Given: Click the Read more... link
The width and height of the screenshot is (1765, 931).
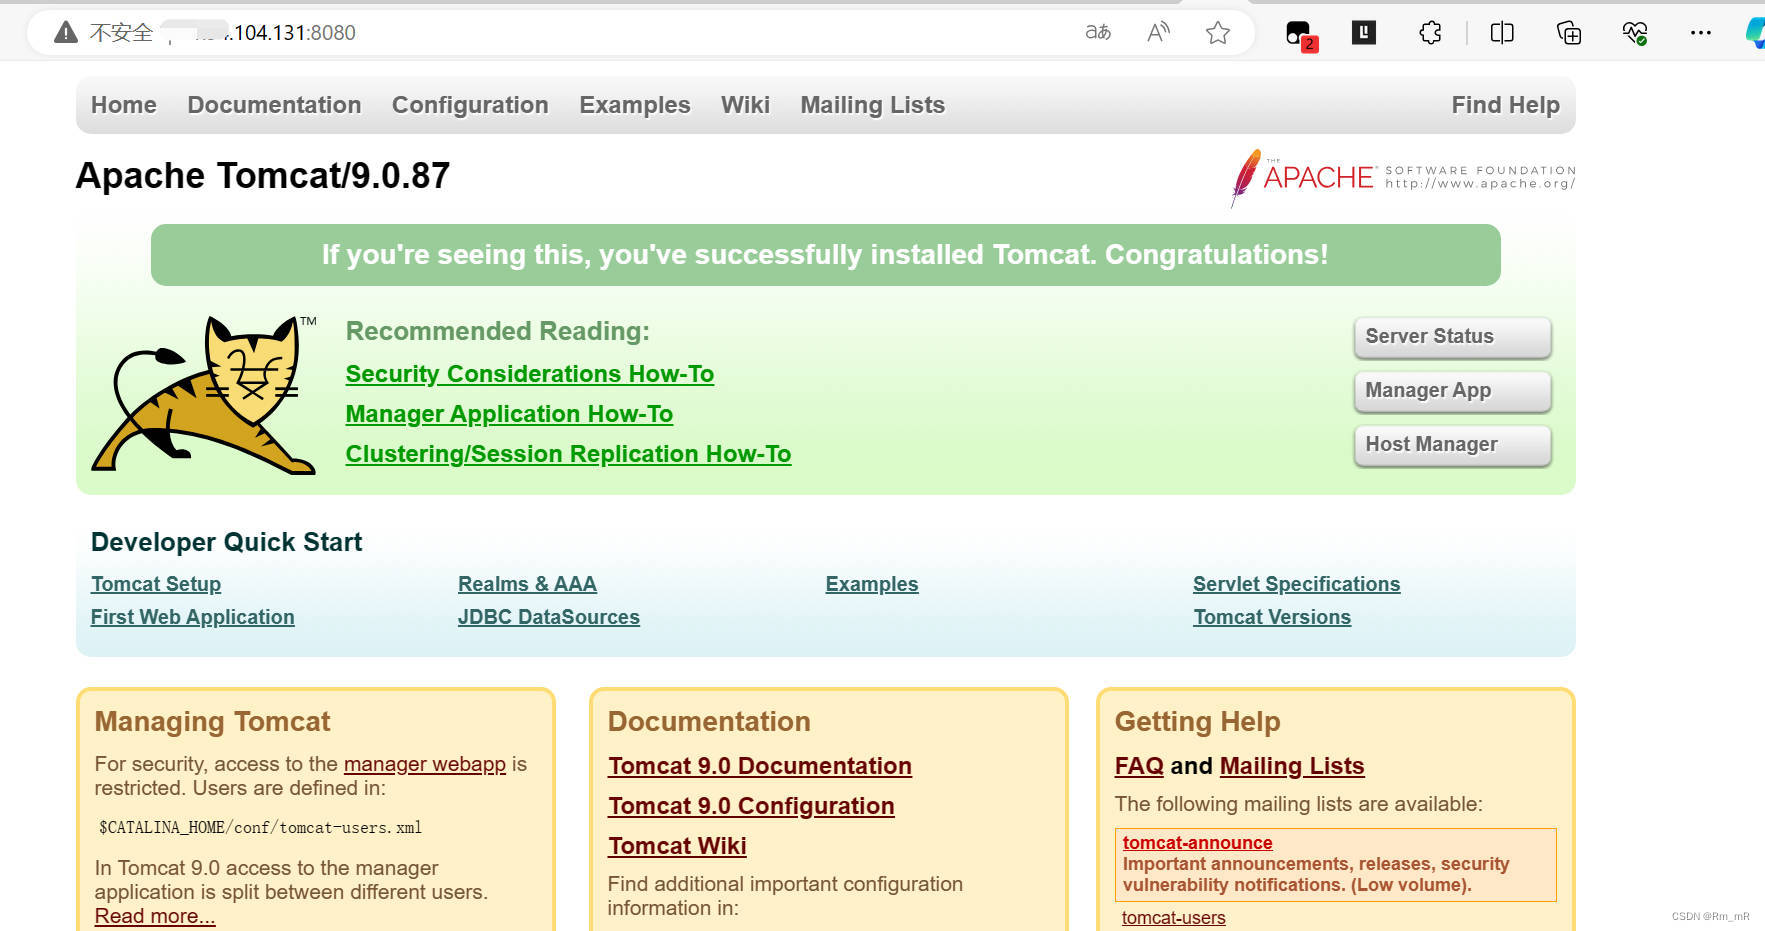Looking at the screenshot, I should point(155,916).
